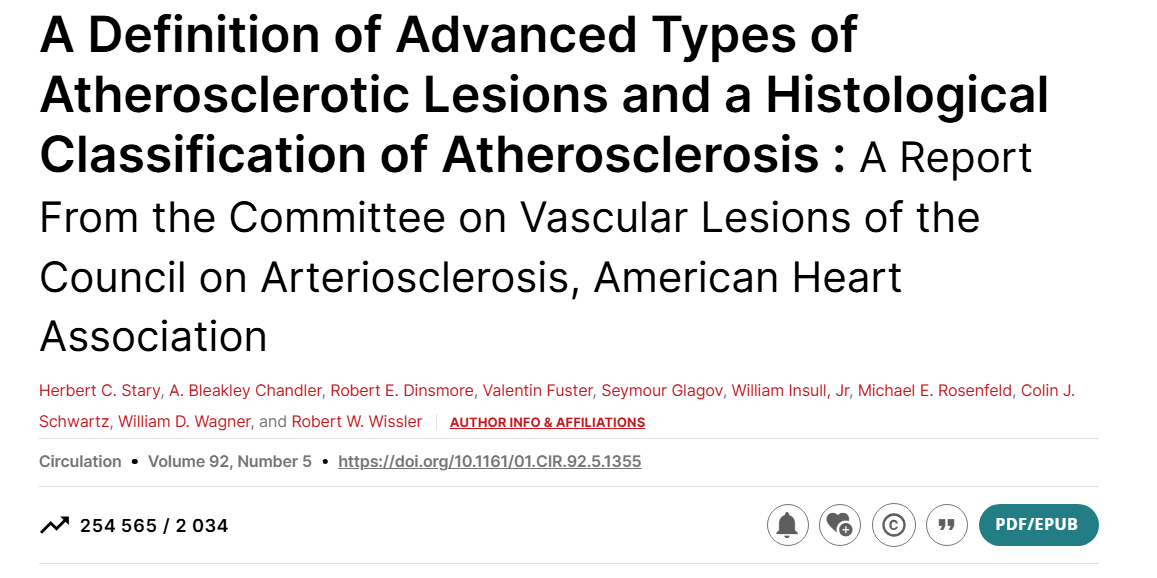Open the PDF/EPUB button
The width and height of the screenshot is (1157, 578).
(1038, 525)
